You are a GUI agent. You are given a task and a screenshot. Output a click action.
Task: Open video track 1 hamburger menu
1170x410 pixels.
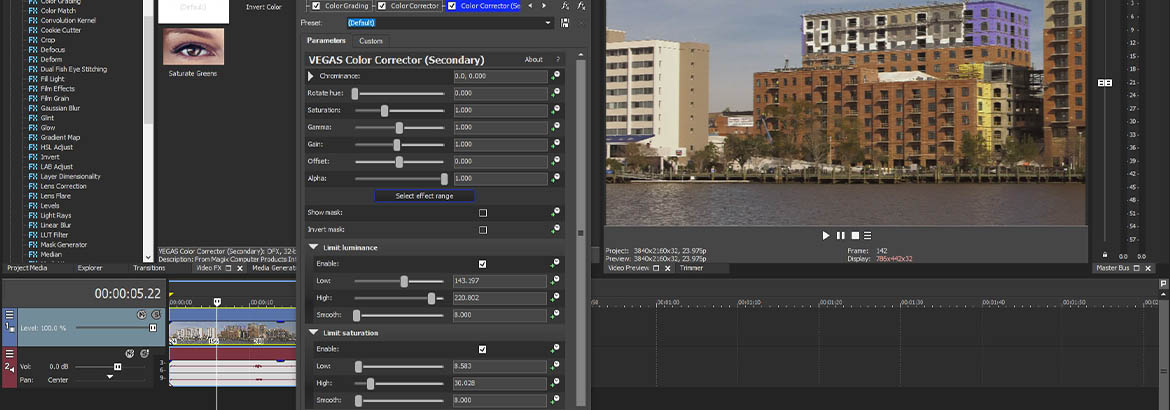tap(9, 314)
